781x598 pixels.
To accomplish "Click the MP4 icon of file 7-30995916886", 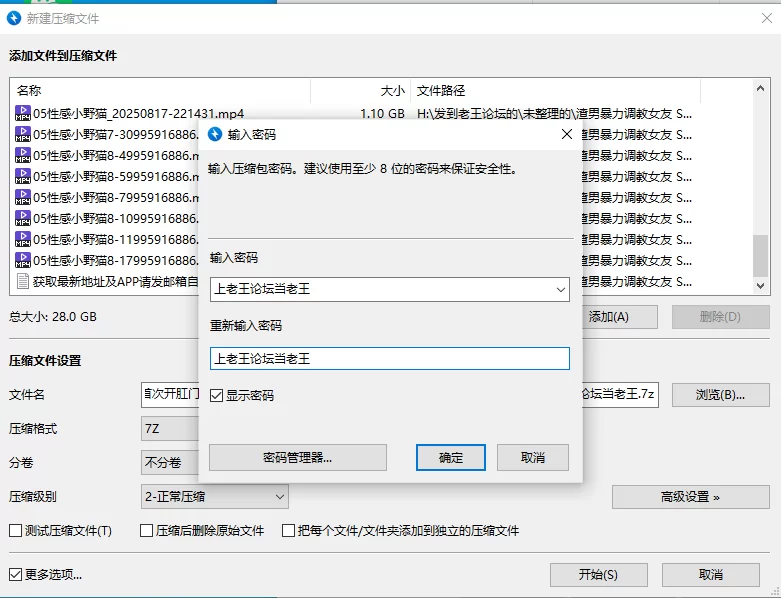I will click(22, 134).
